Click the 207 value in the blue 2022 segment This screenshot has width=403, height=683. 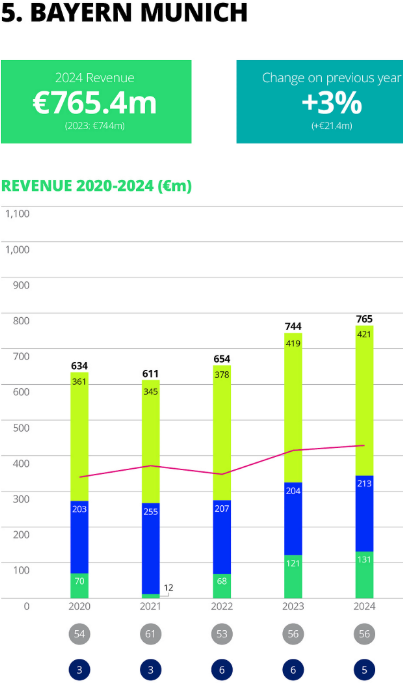click(x=222, y=508)
